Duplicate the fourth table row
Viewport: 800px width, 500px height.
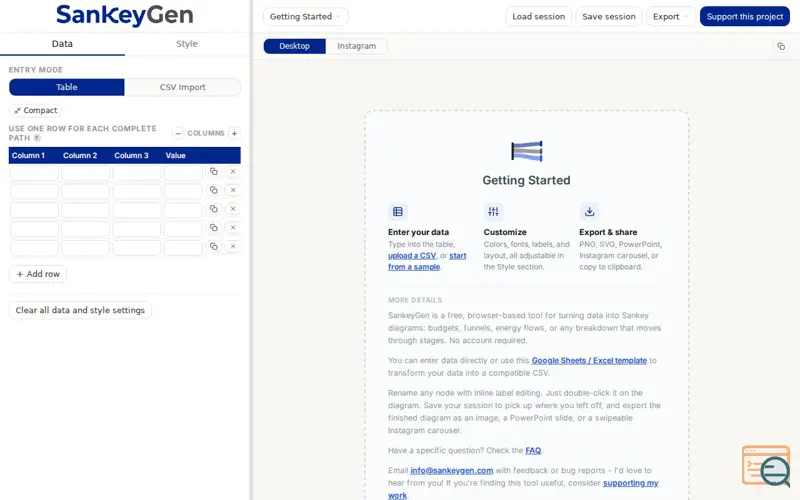point(214,228)
